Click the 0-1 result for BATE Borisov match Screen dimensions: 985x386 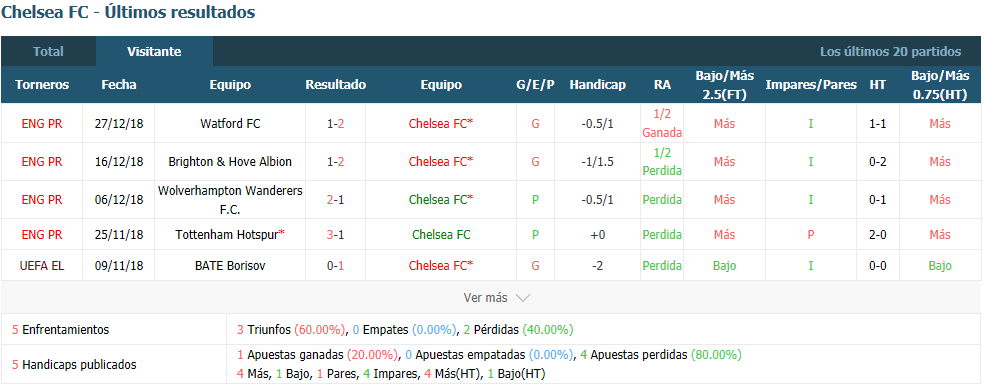pyautogui.click(x=335, y=266)
